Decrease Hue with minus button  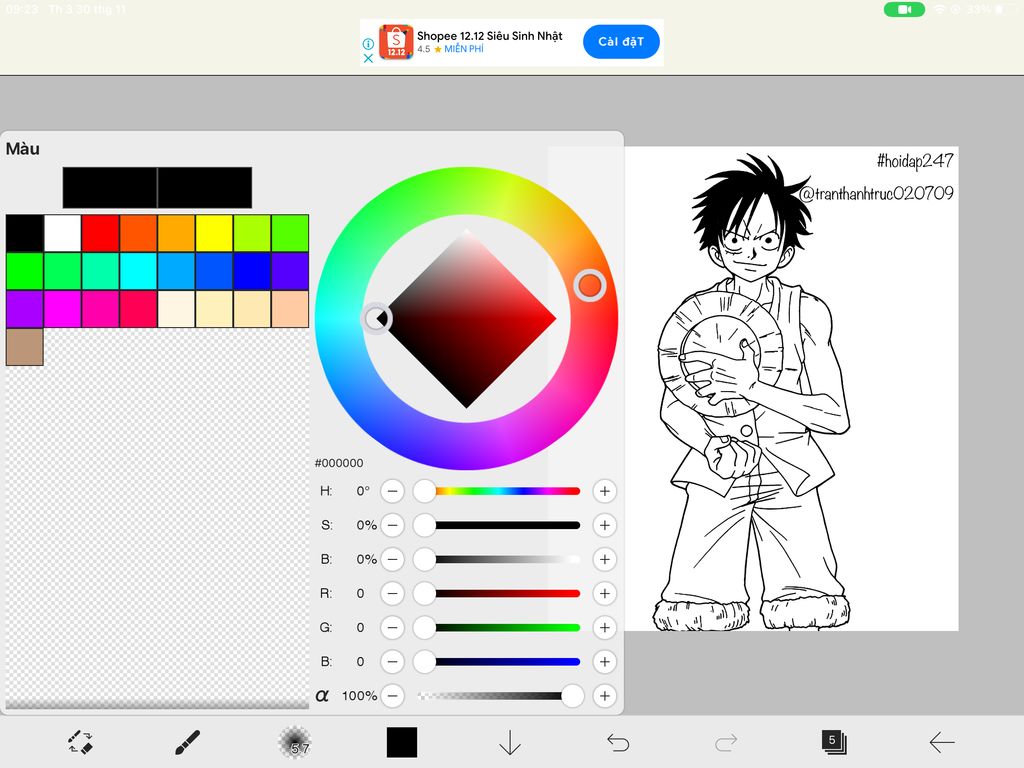tap(392, 491)
